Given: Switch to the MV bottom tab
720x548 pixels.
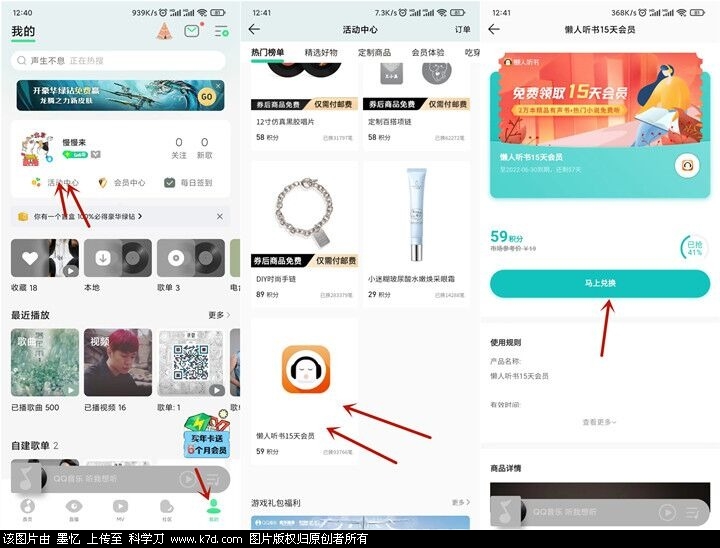Looking at the screenshot, I should click(120, 510).
